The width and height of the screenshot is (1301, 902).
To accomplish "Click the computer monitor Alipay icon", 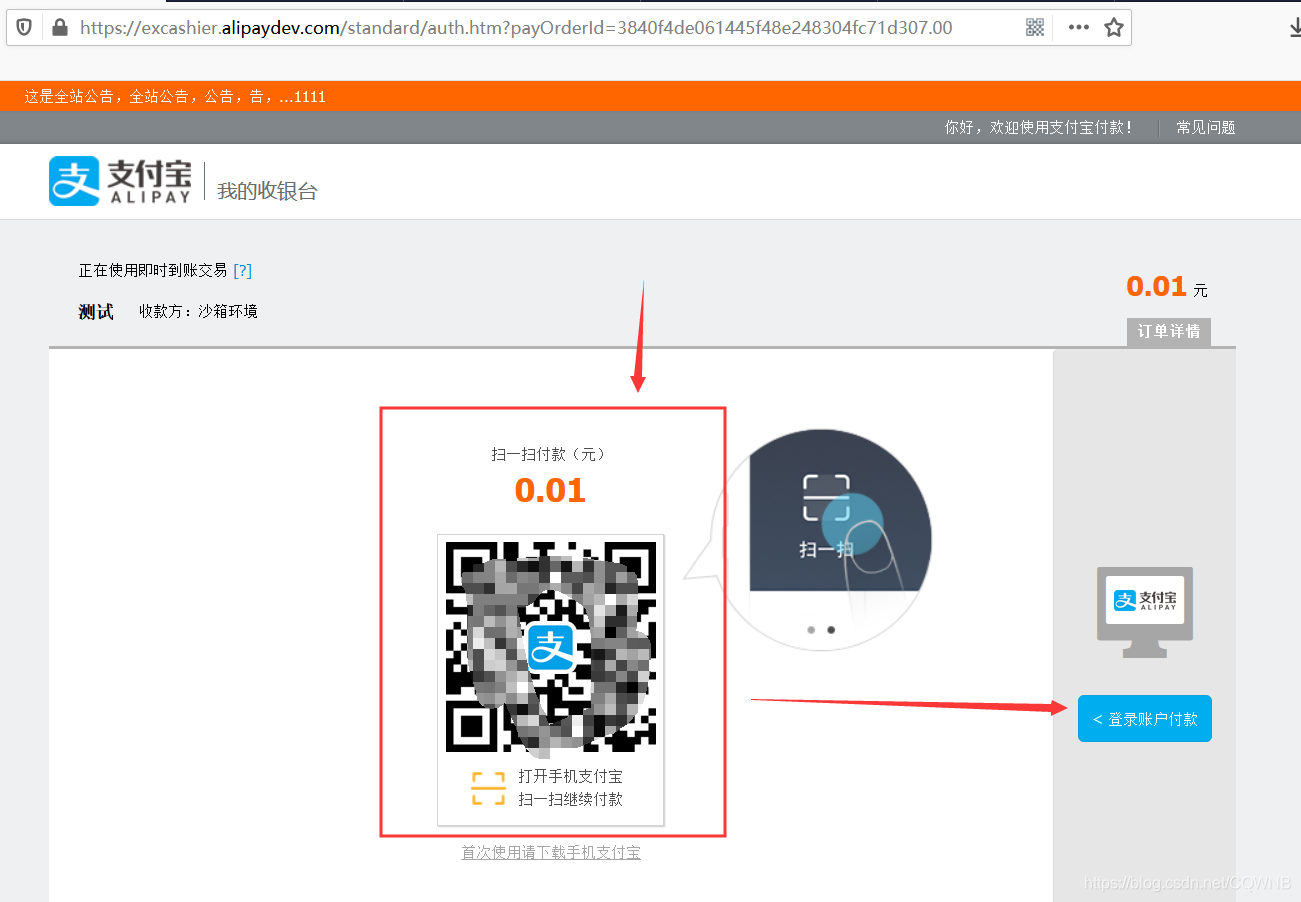I will point(1145,612).
